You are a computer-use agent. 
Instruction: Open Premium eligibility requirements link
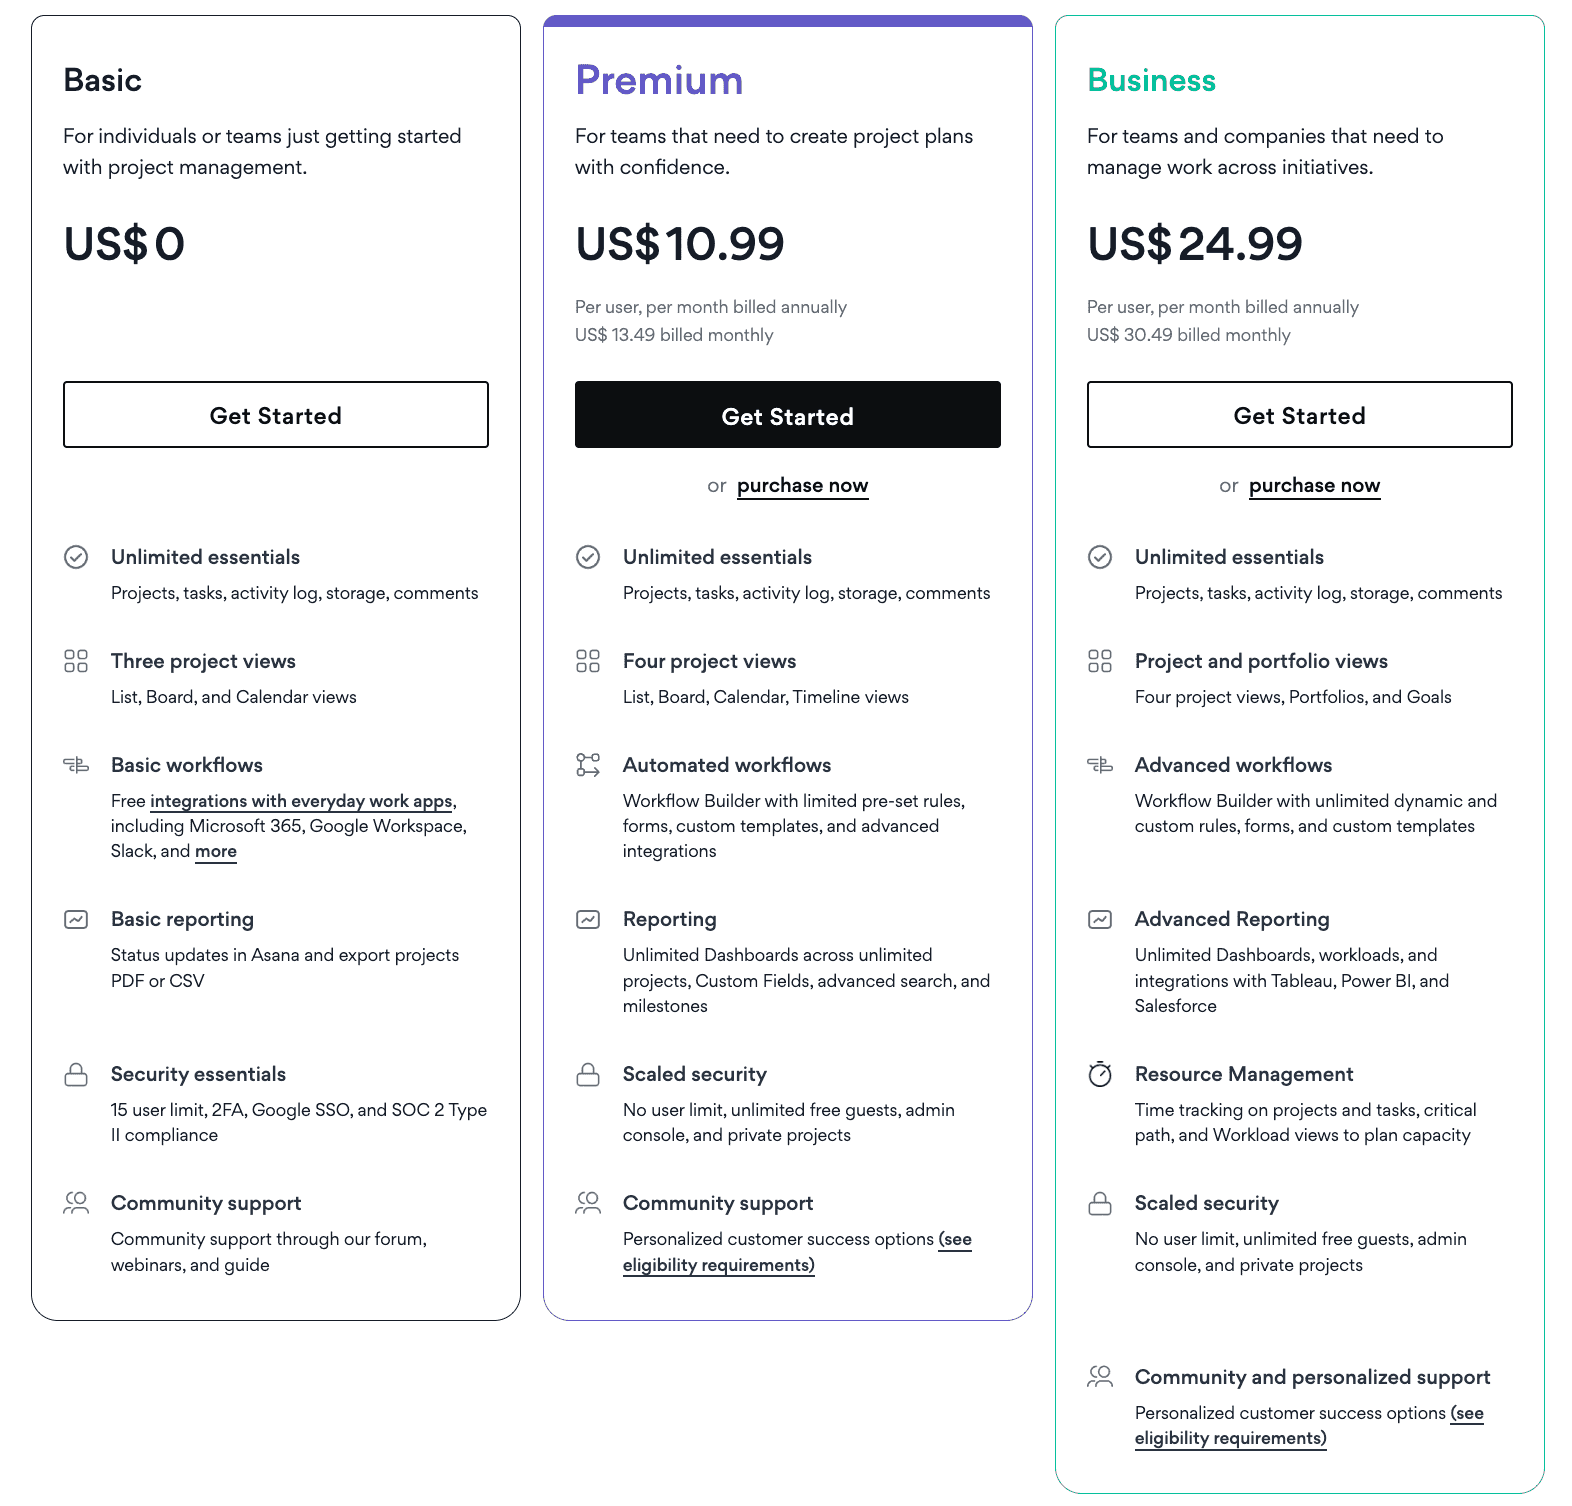click(797, 1252)
